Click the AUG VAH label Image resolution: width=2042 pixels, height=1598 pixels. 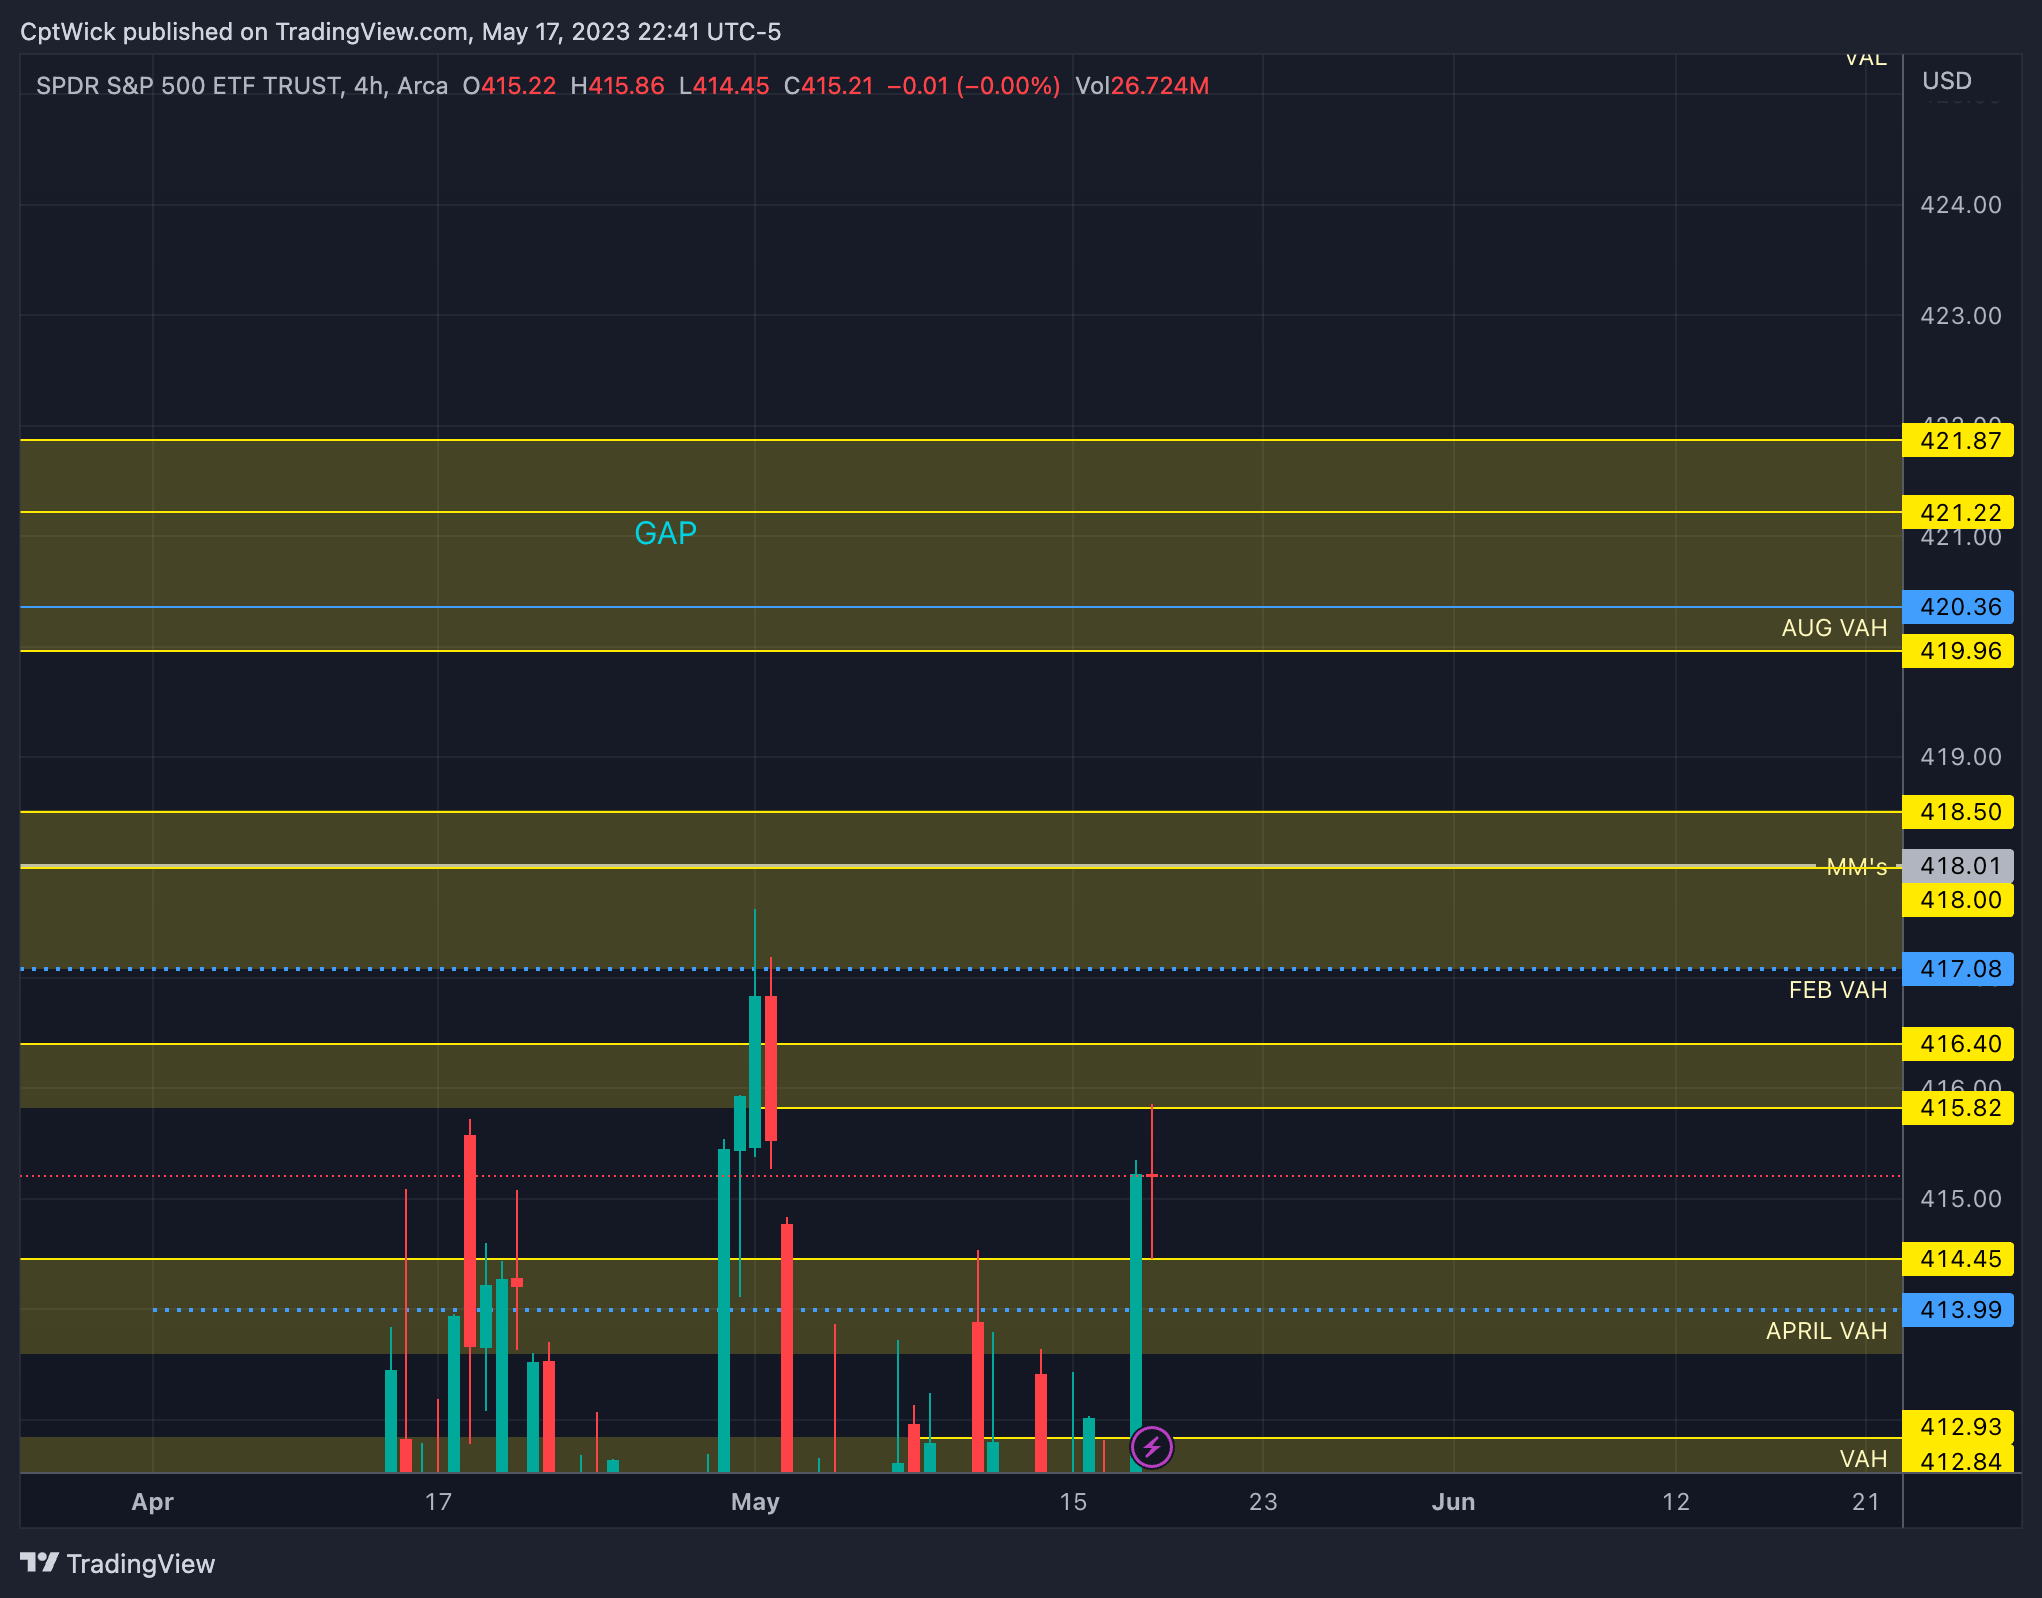click(1834, 628)
